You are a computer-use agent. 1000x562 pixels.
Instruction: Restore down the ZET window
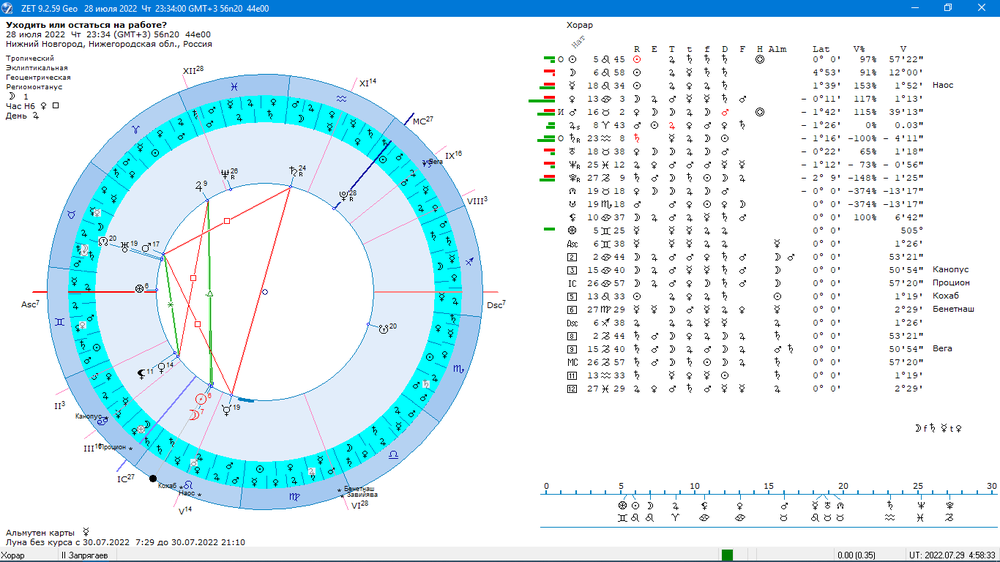(x=948, y=8)
